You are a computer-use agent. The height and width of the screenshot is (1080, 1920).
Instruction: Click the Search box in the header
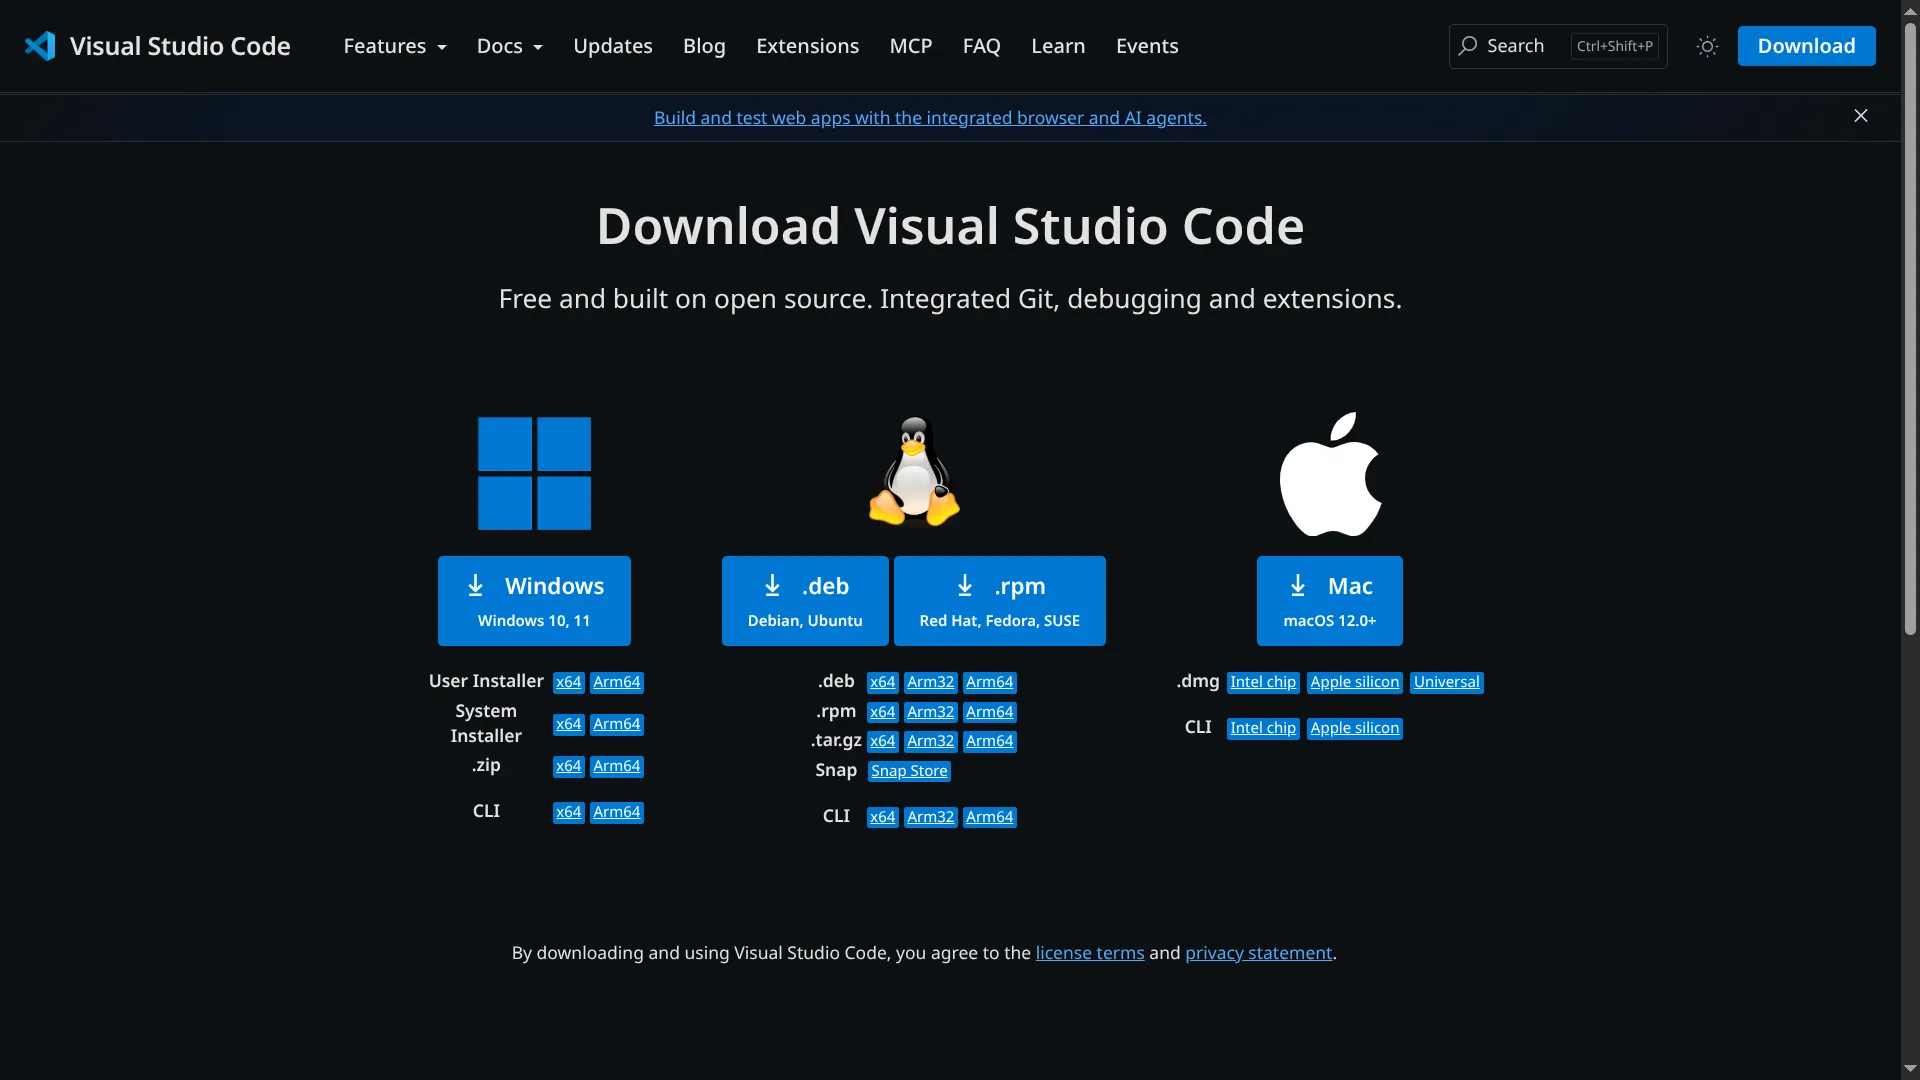[1558, 46]
